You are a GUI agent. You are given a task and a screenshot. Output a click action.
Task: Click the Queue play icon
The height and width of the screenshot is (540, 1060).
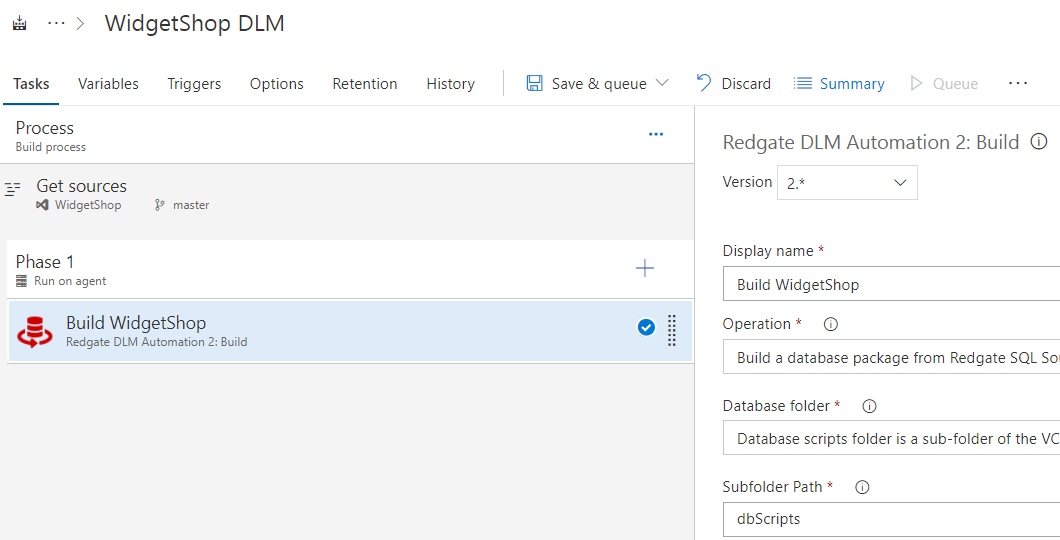916,83
